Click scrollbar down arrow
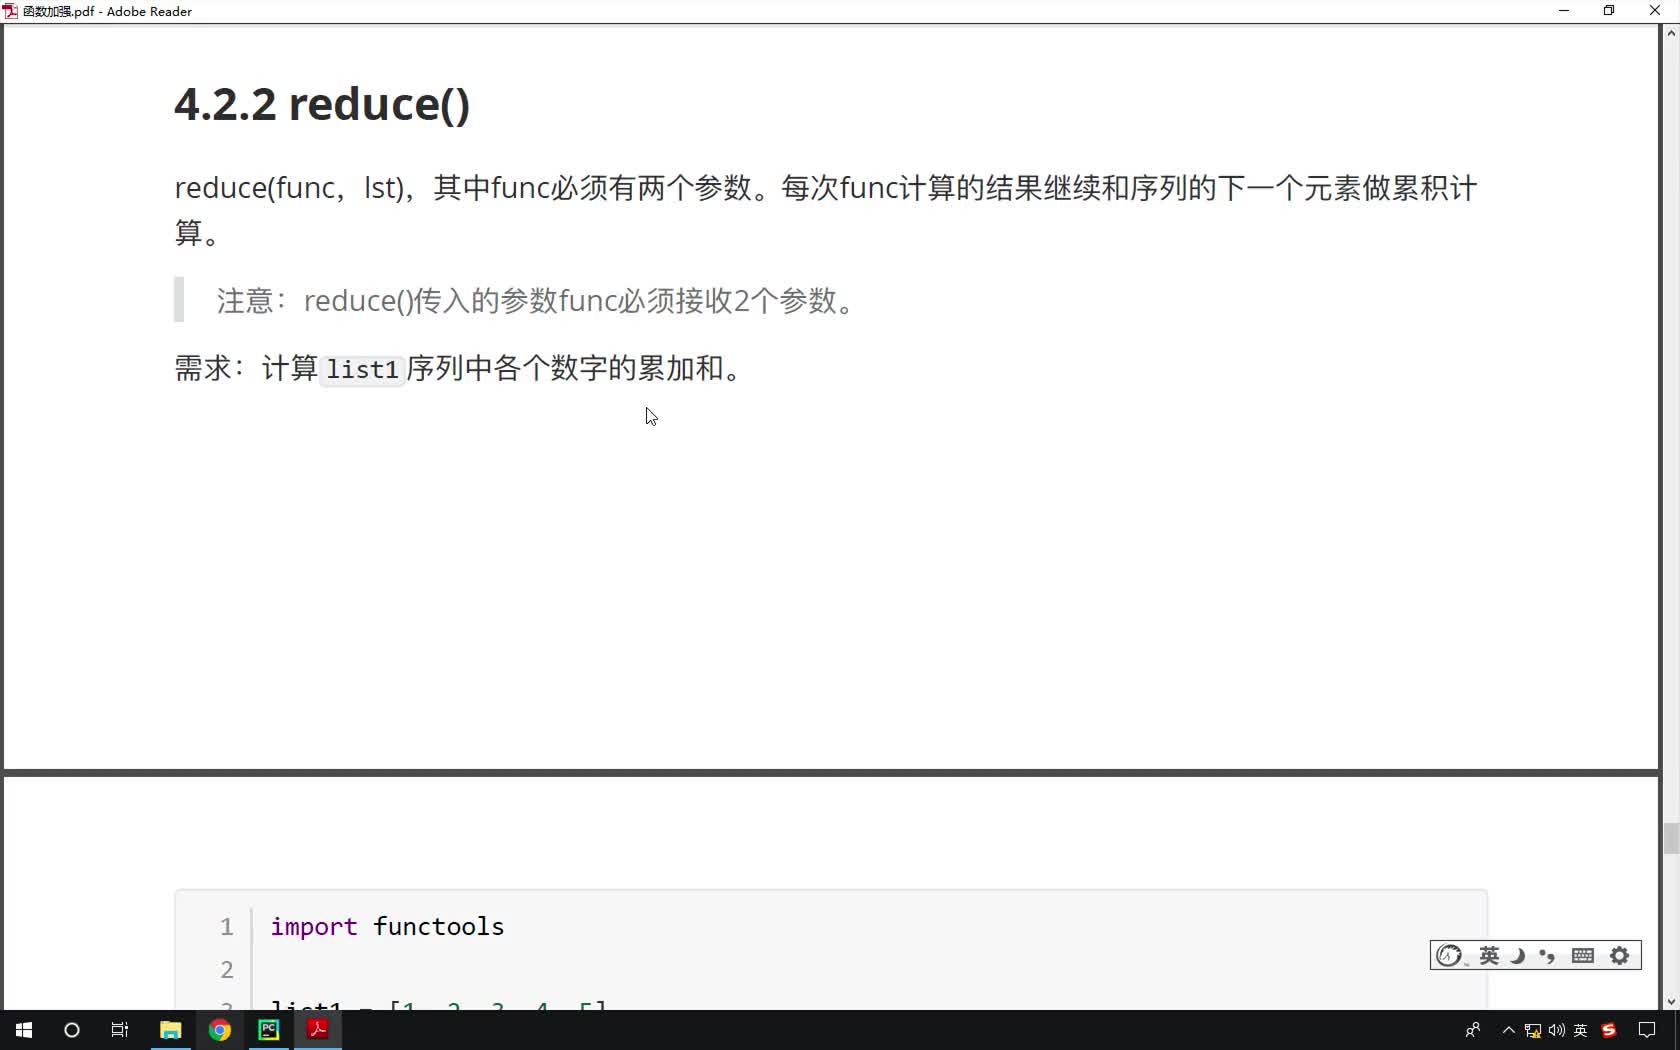The height and width of the screenshot is (1050, 1680). (1671, 1002)
